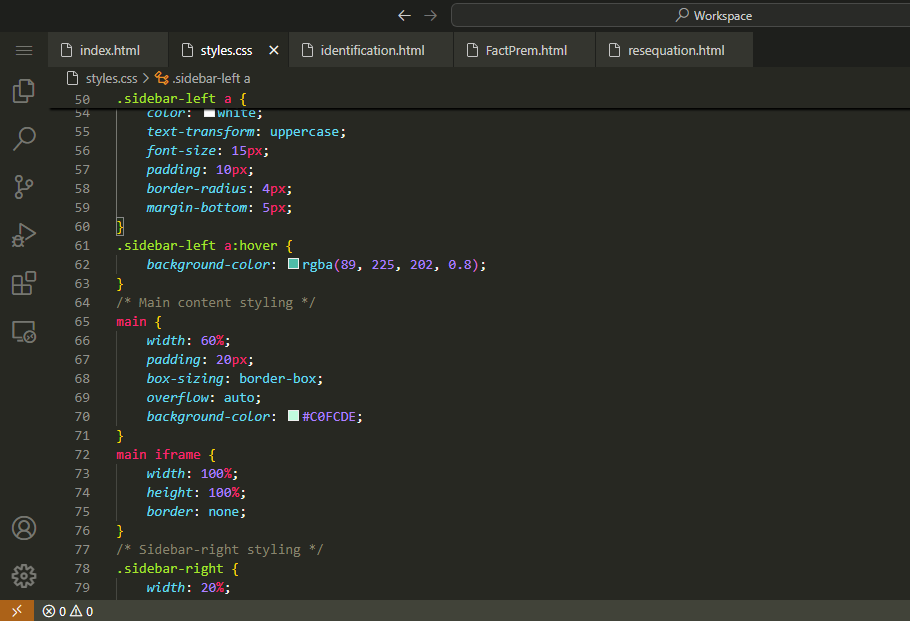Open the Explorer view in activity bar
Image resolution: width=910 pixels, height=621 pixels.
click(24, 91)
